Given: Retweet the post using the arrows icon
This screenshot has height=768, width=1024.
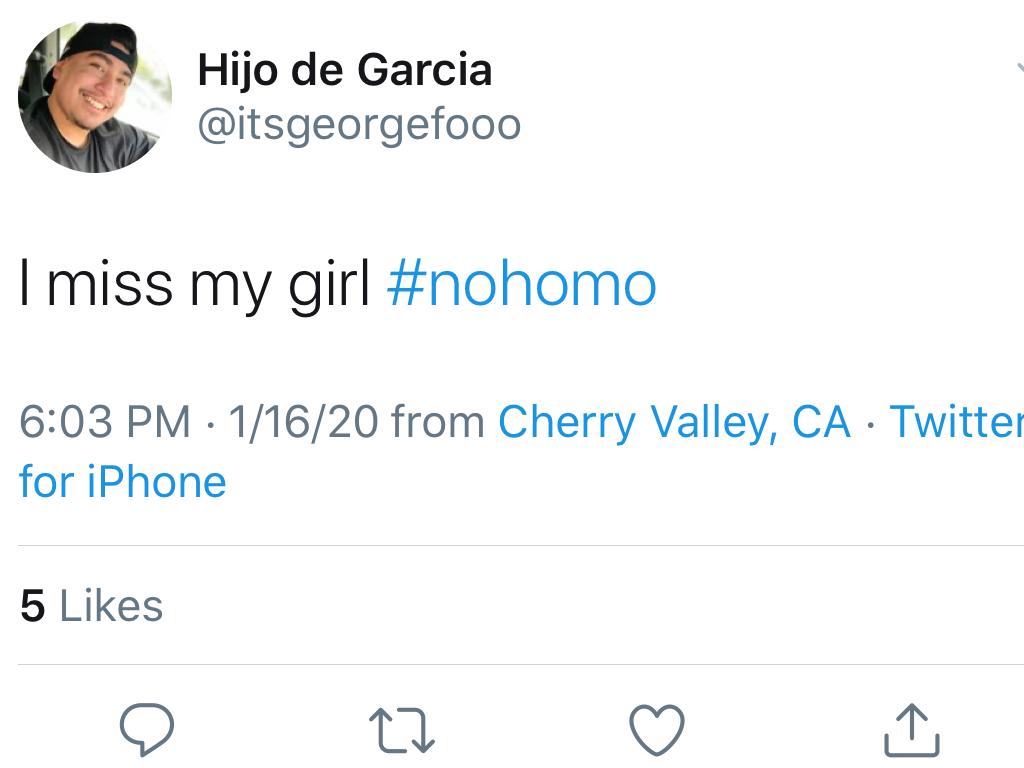Looking at the screenshot, I should [x=402, y=729].
